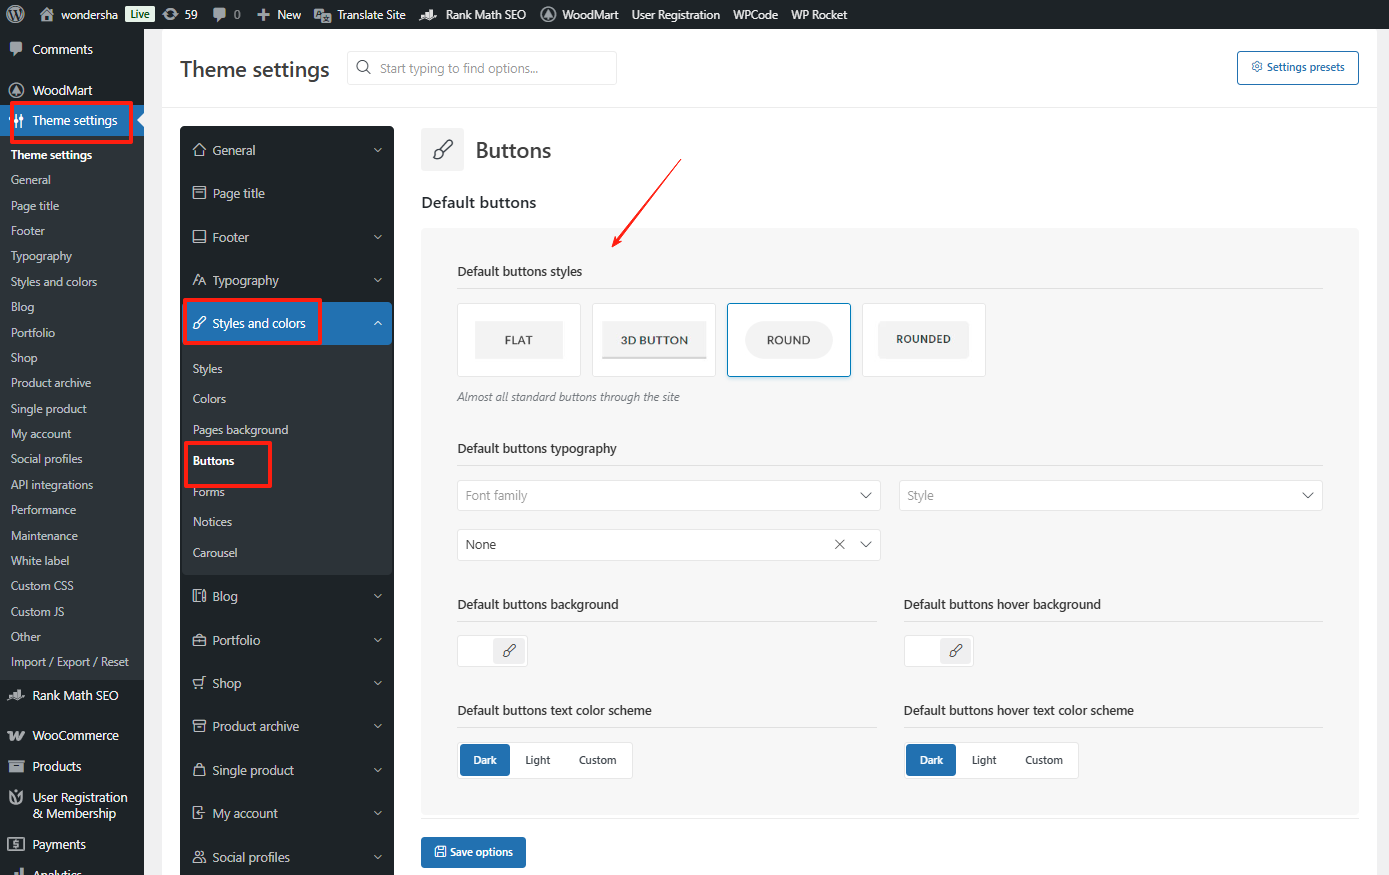
Task: Select Custom for hover text color scheme
Action: (x=1043, y=760)
